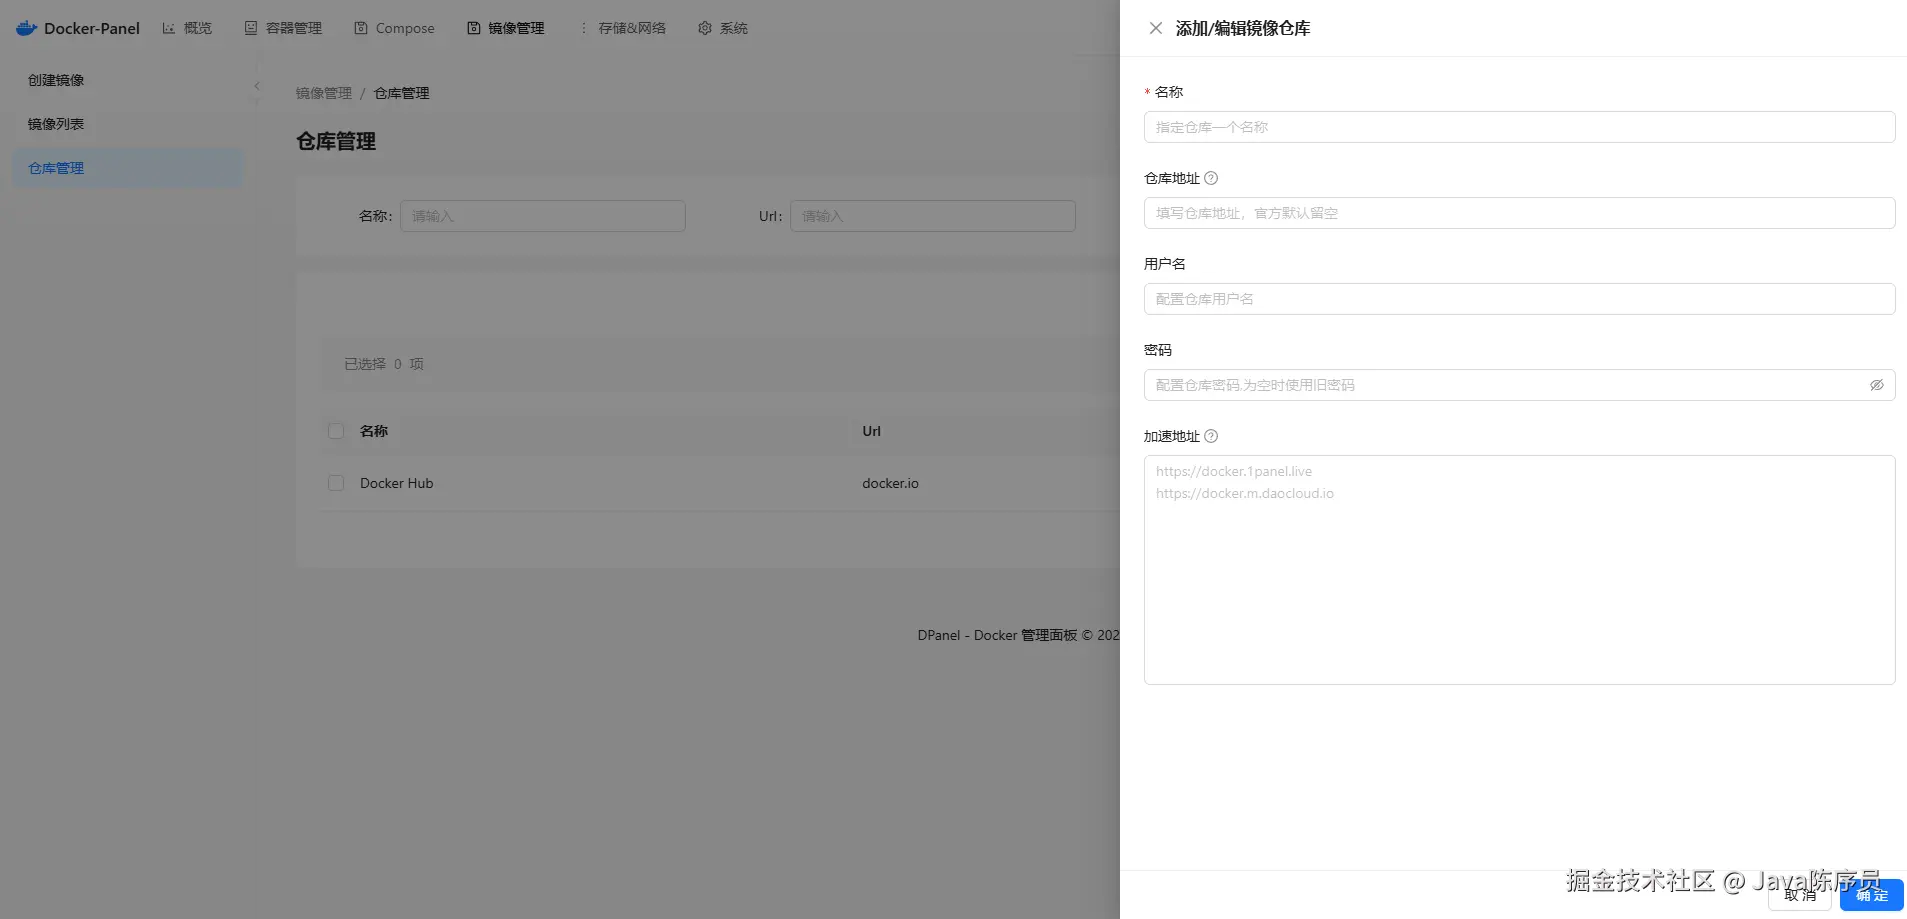Click the drawer 名称 name input
1907x919 pixels.
(x=1519, y=127)
